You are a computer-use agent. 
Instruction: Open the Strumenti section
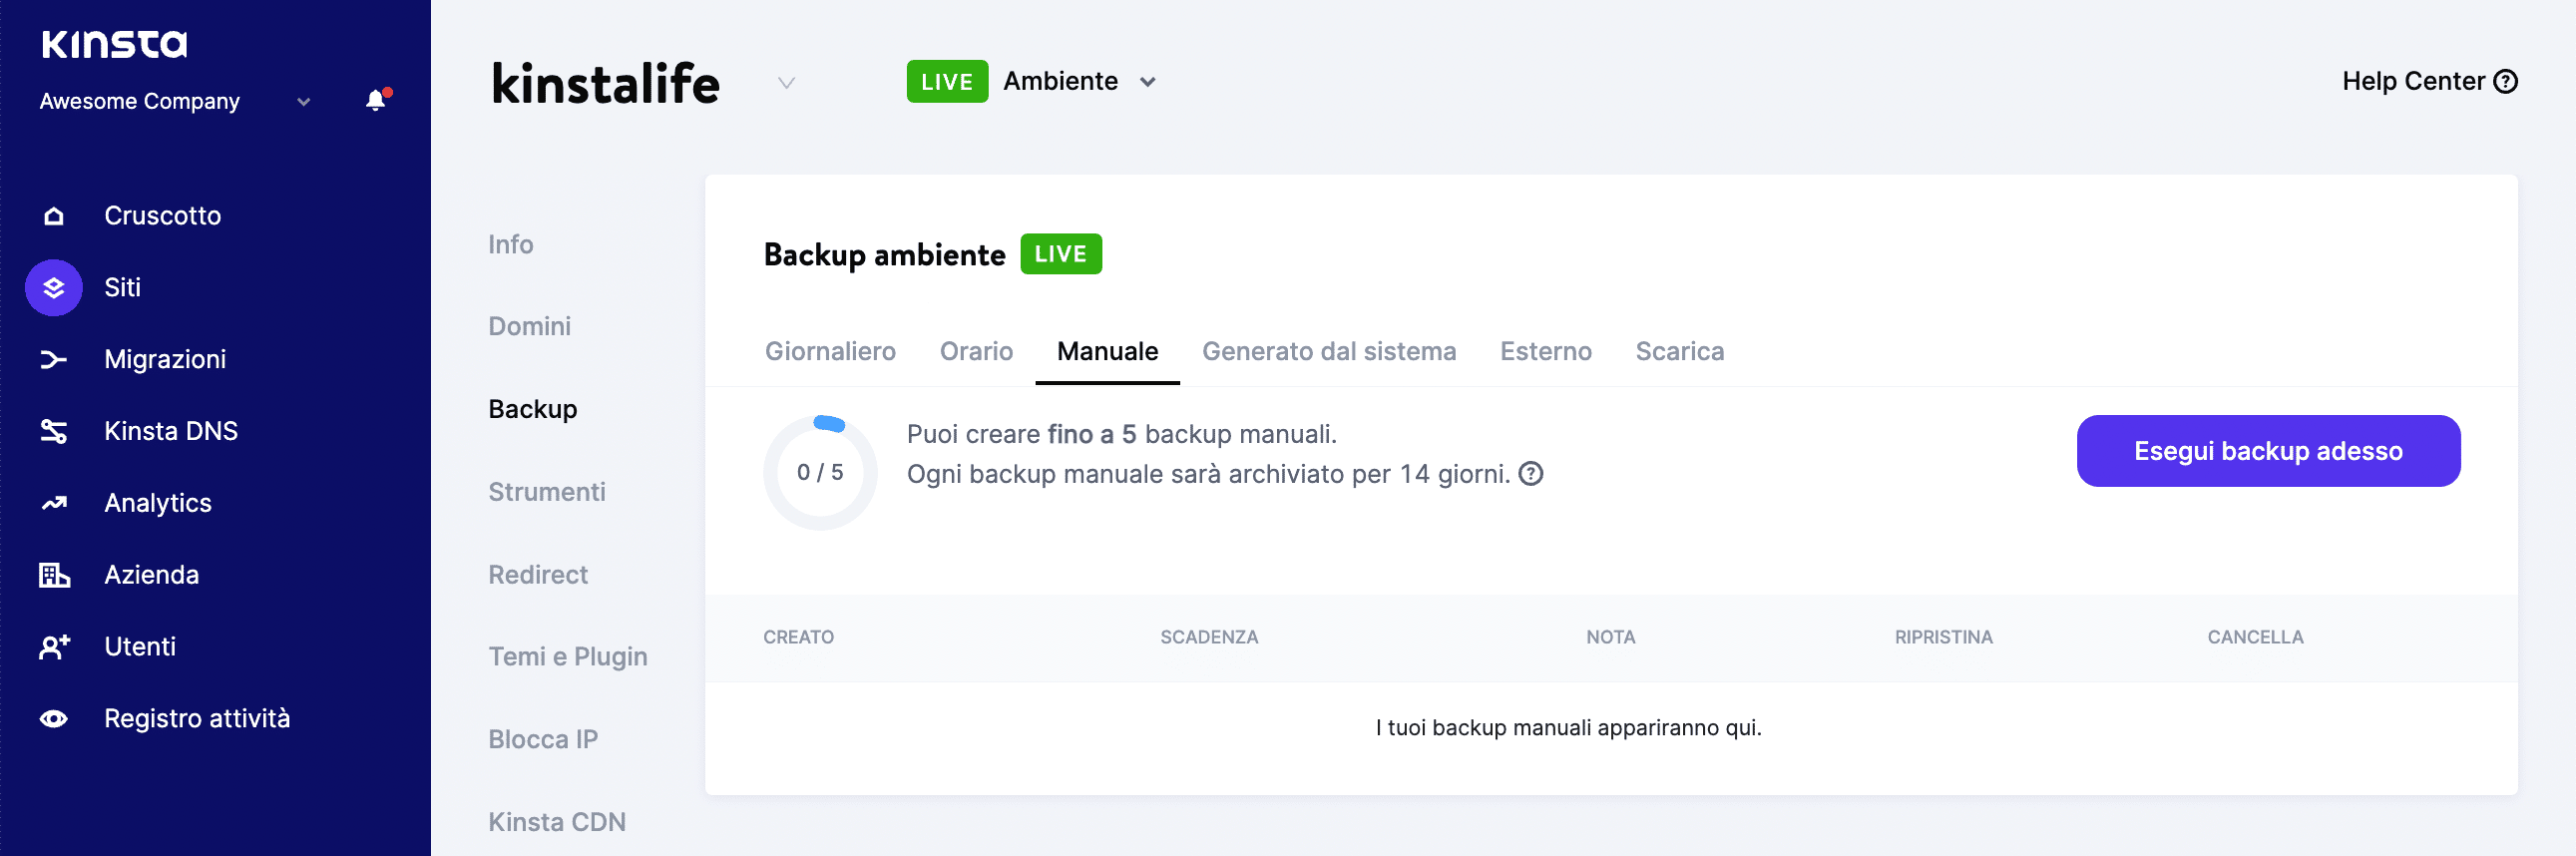pyautogui.click(x=547, y=491)
